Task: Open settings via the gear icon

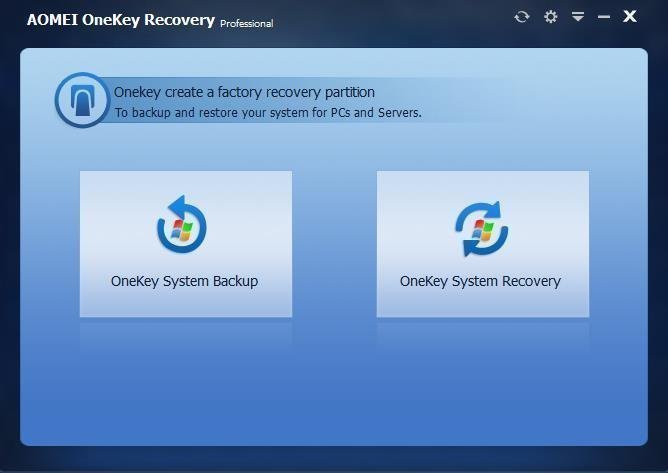Action: pyautogui.click(x=550, y=17)
